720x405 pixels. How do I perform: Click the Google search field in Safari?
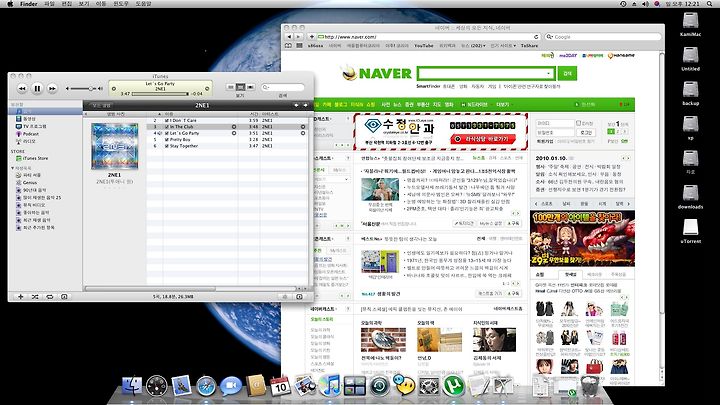(x=602, y=37)
